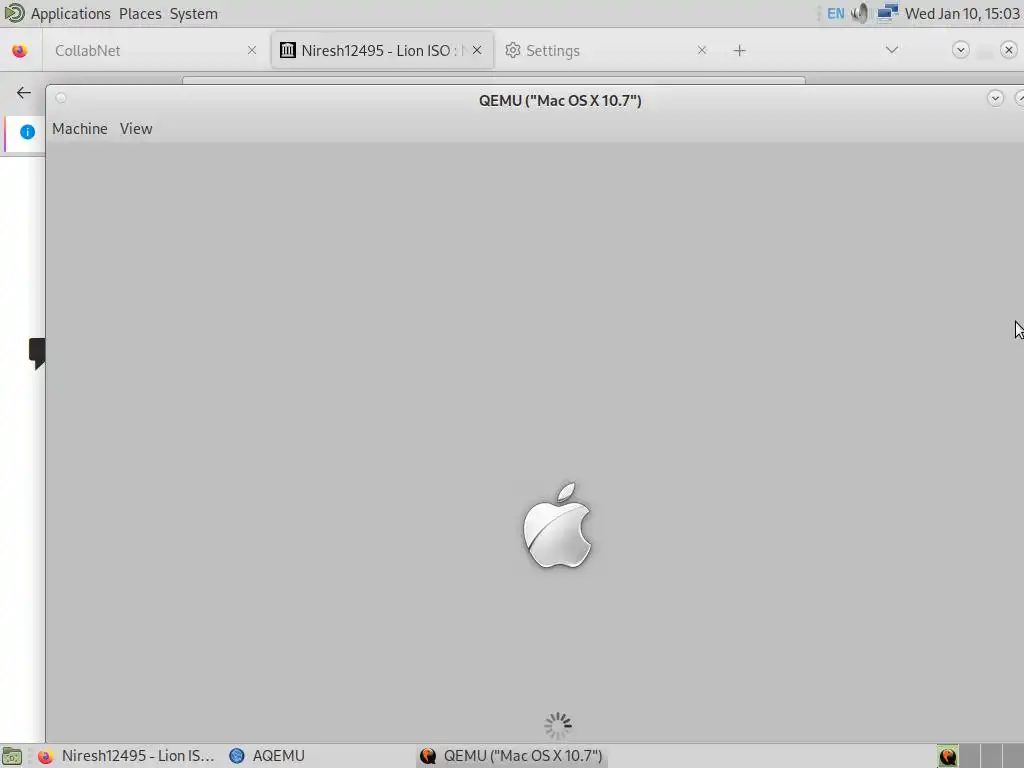This screenshot has width=1024, height=768.
Task: Click the black comment bubble icon in Firefox
Action: point(37,353)
